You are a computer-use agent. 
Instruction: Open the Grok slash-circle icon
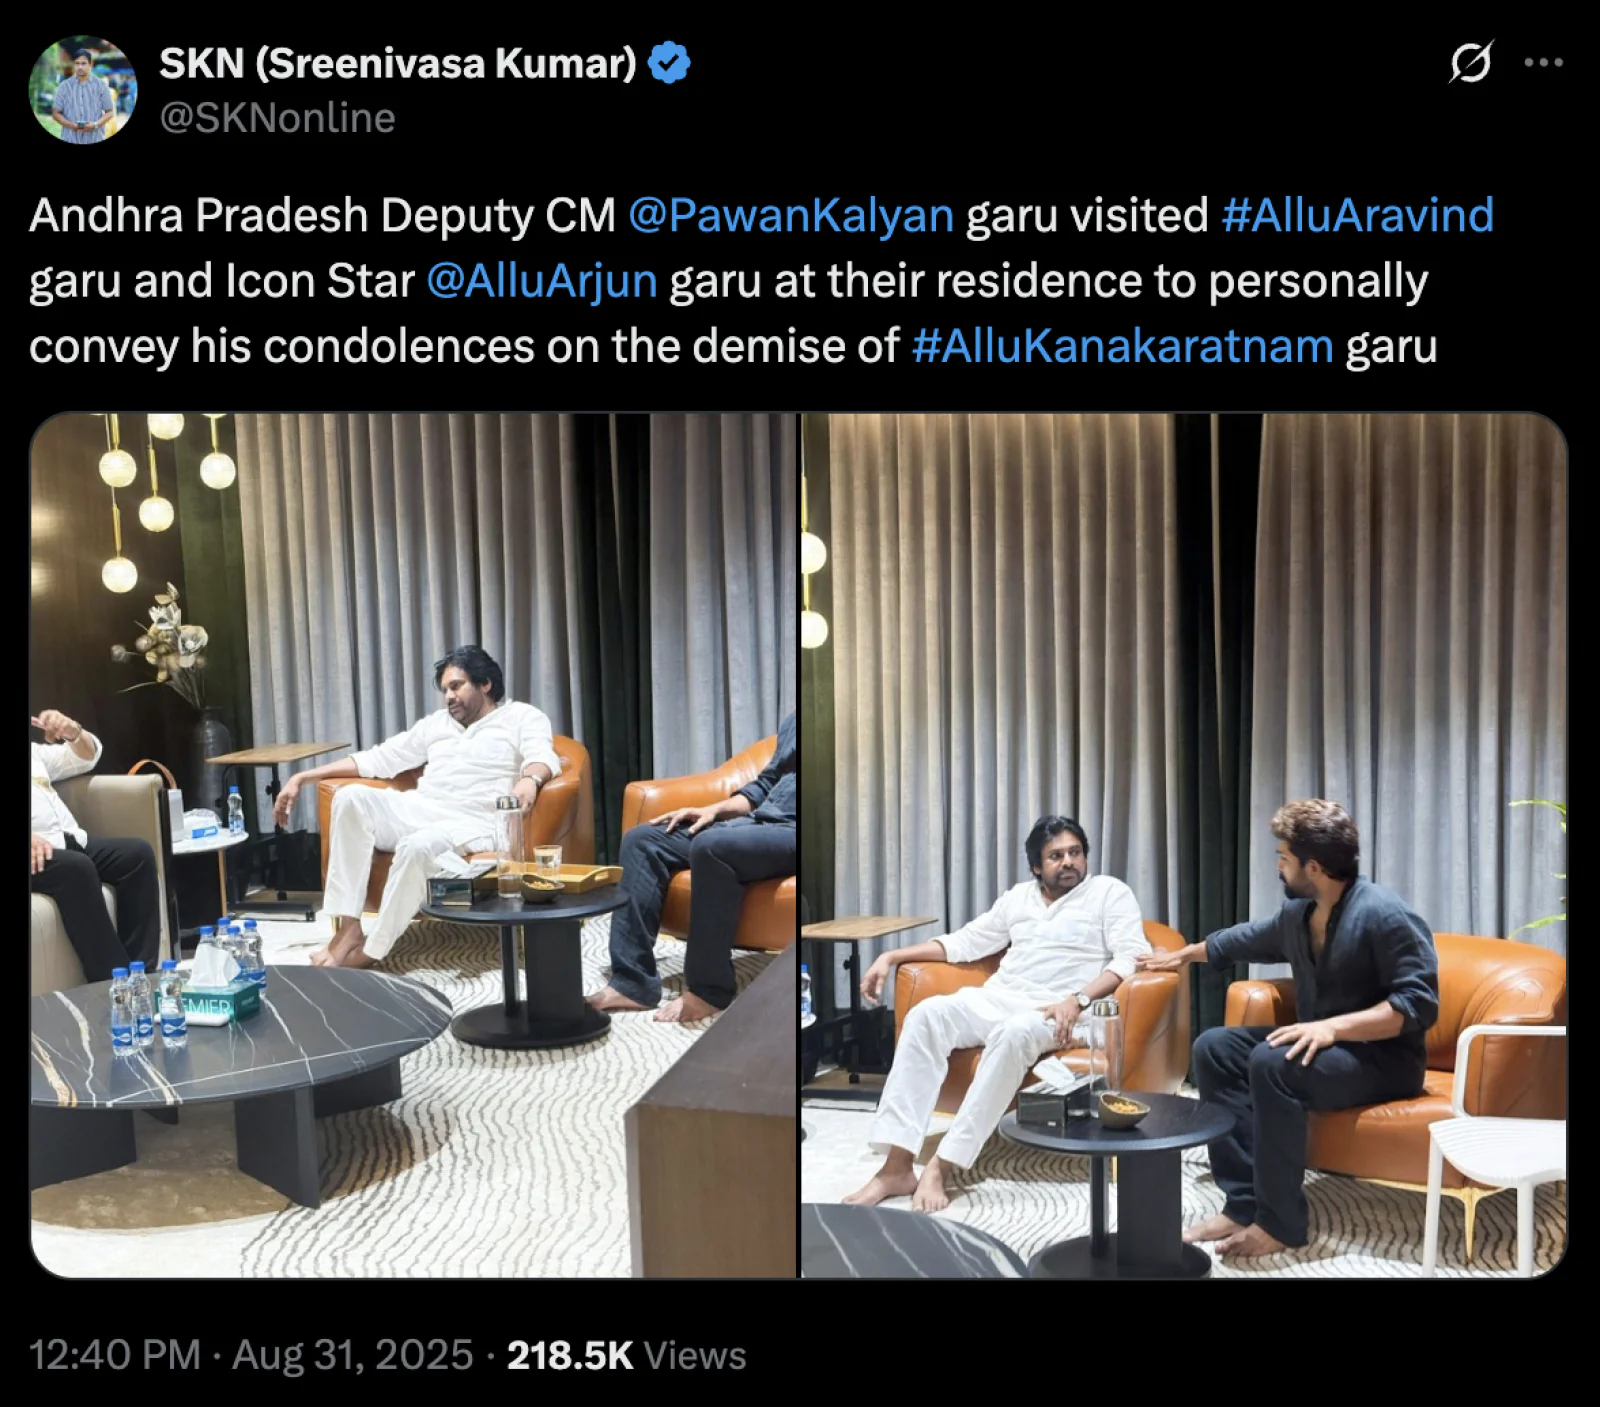[1471, 62]
